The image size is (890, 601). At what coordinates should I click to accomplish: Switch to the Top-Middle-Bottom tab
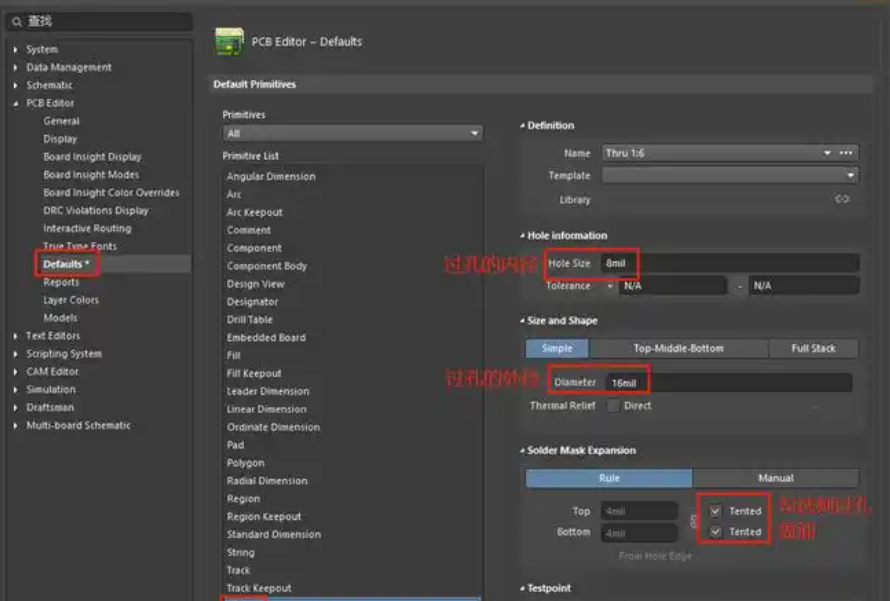coord(678,348)
